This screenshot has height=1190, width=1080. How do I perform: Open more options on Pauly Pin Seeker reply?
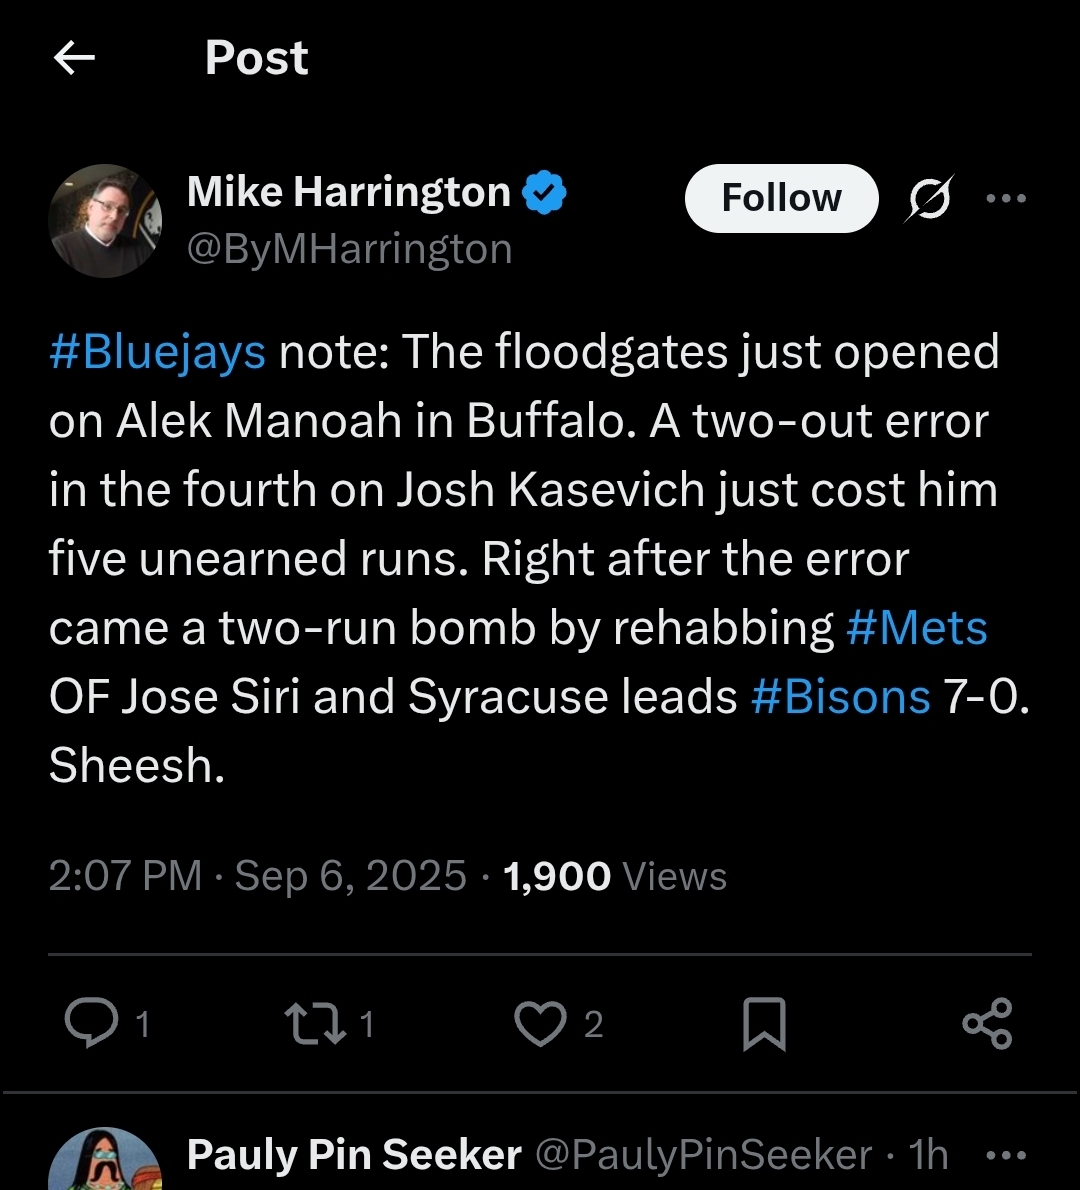click(1006, 1156)
